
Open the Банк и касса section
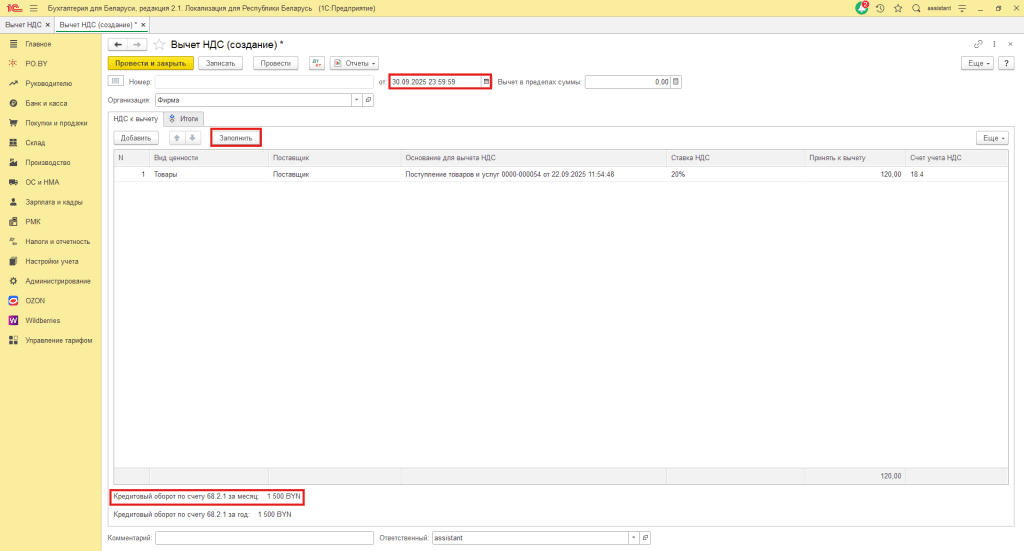47,103
